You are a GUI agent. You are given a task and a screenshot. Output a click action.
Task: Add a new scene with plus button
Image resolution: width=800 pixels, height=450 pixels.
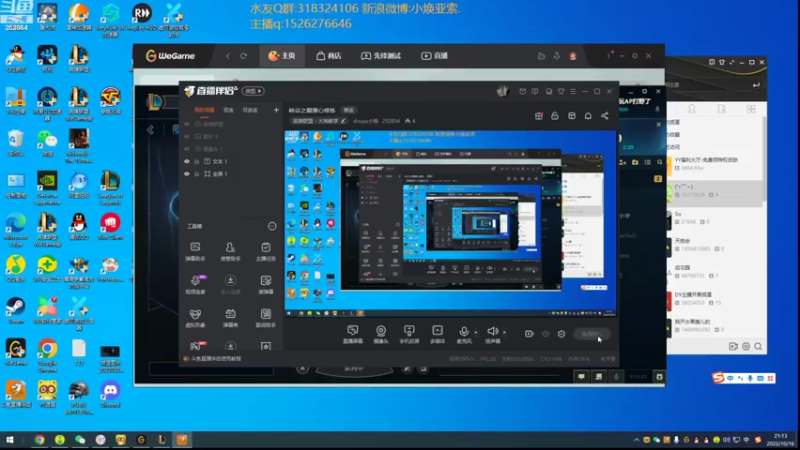(x=276, y=110)
